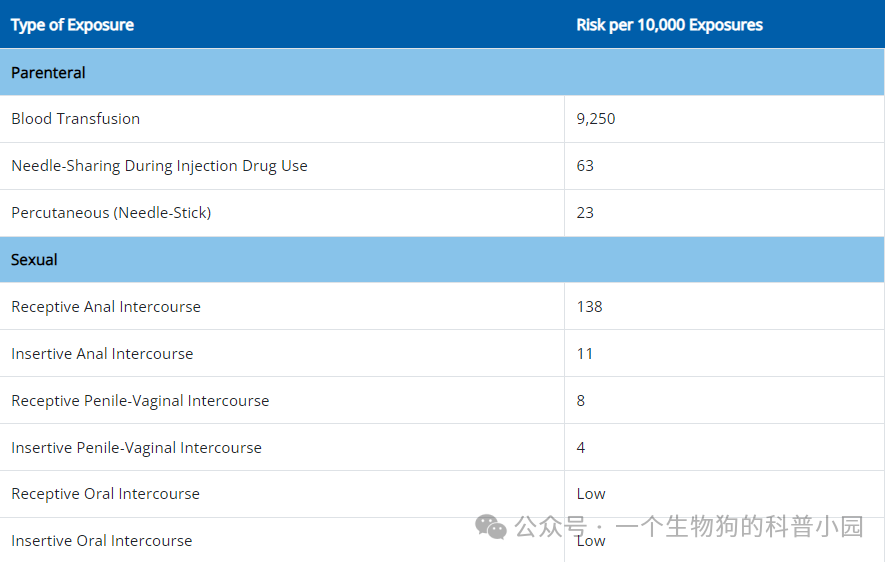This screenshot has width=892, height=562.
Task: Select the "Parenteral" section row
Action: tap(442, 72)
